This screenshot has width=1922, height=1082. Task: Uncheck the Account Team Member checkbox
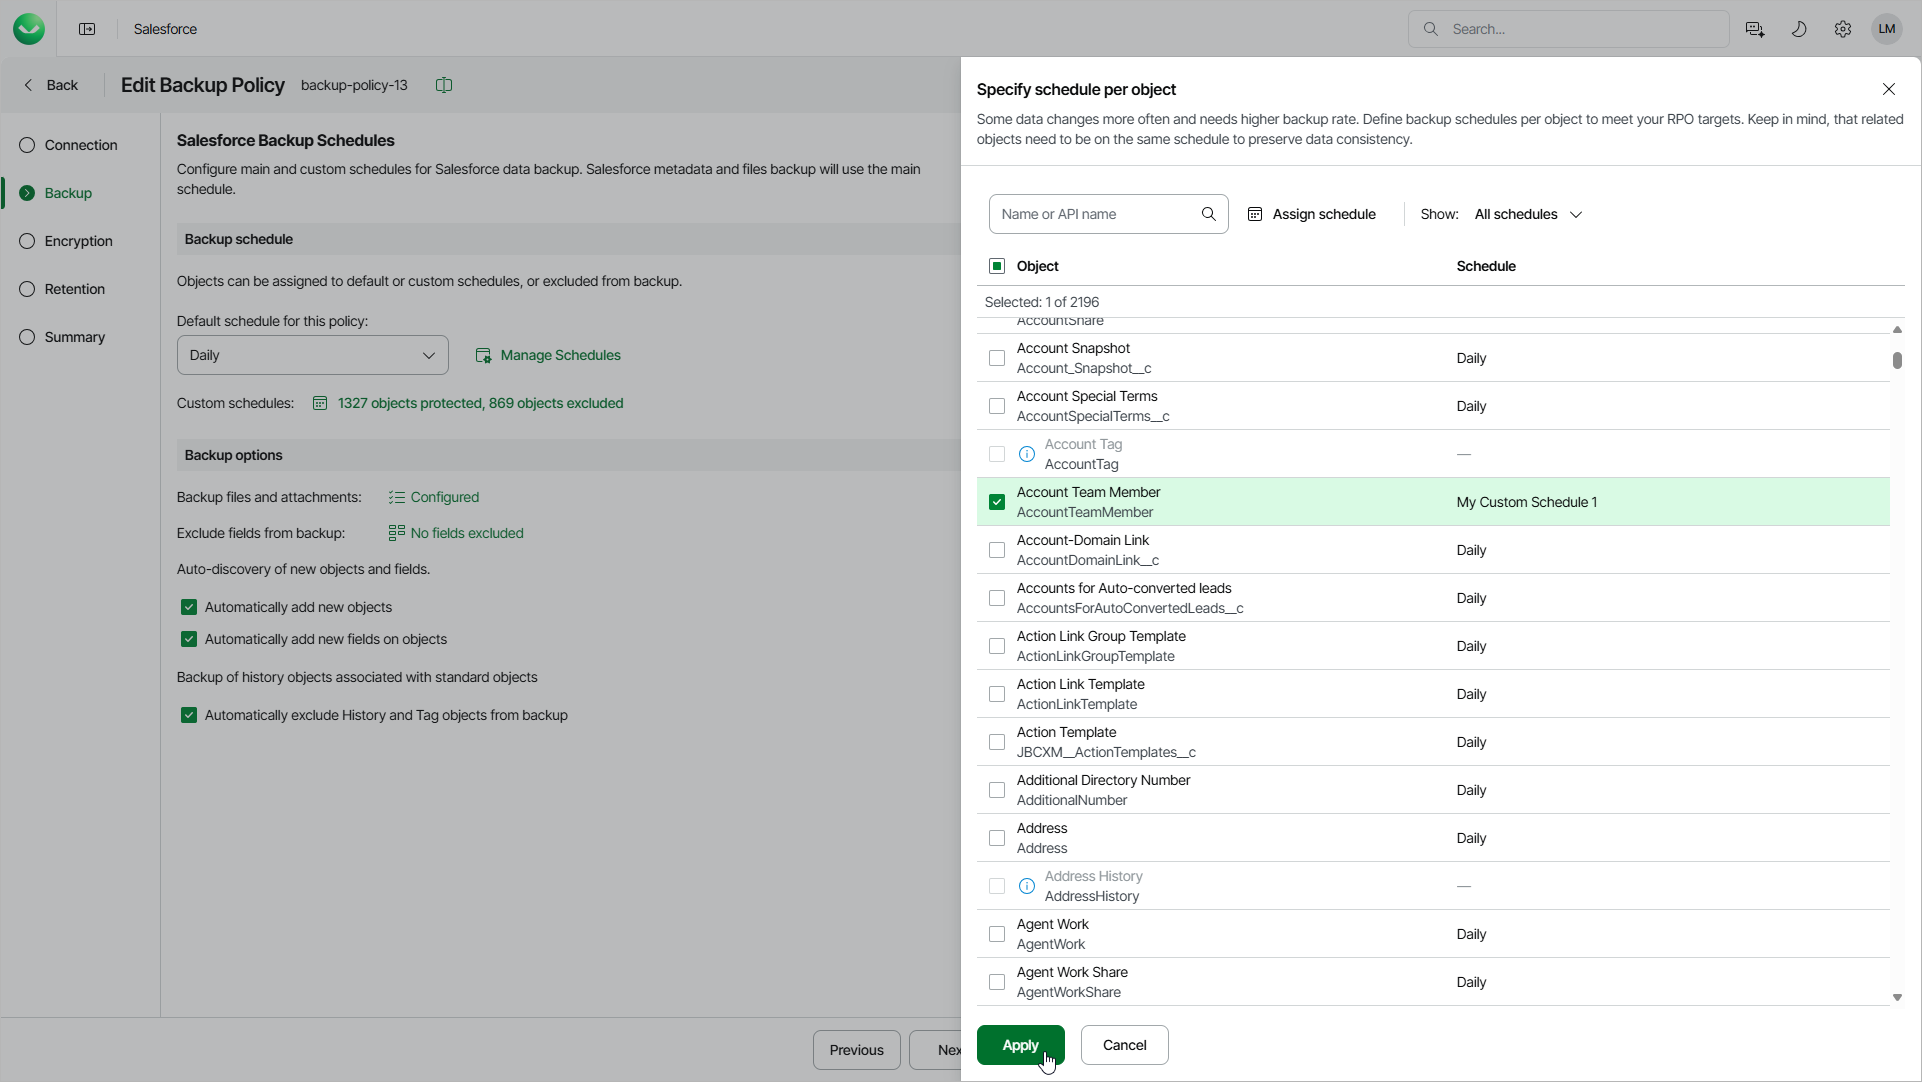click(x=996, y=502)
